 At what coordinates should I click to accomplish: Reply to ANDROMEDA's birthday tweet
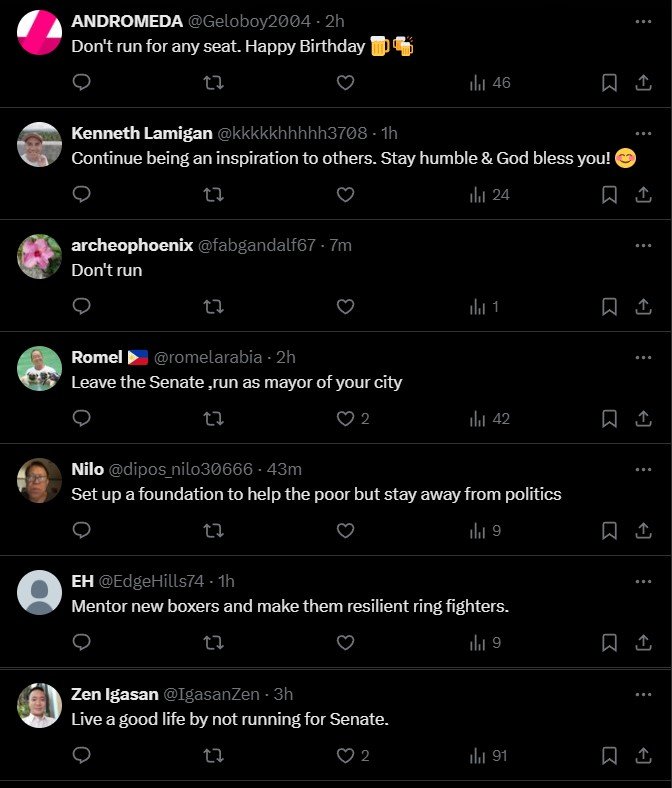(x=82, y=83)
